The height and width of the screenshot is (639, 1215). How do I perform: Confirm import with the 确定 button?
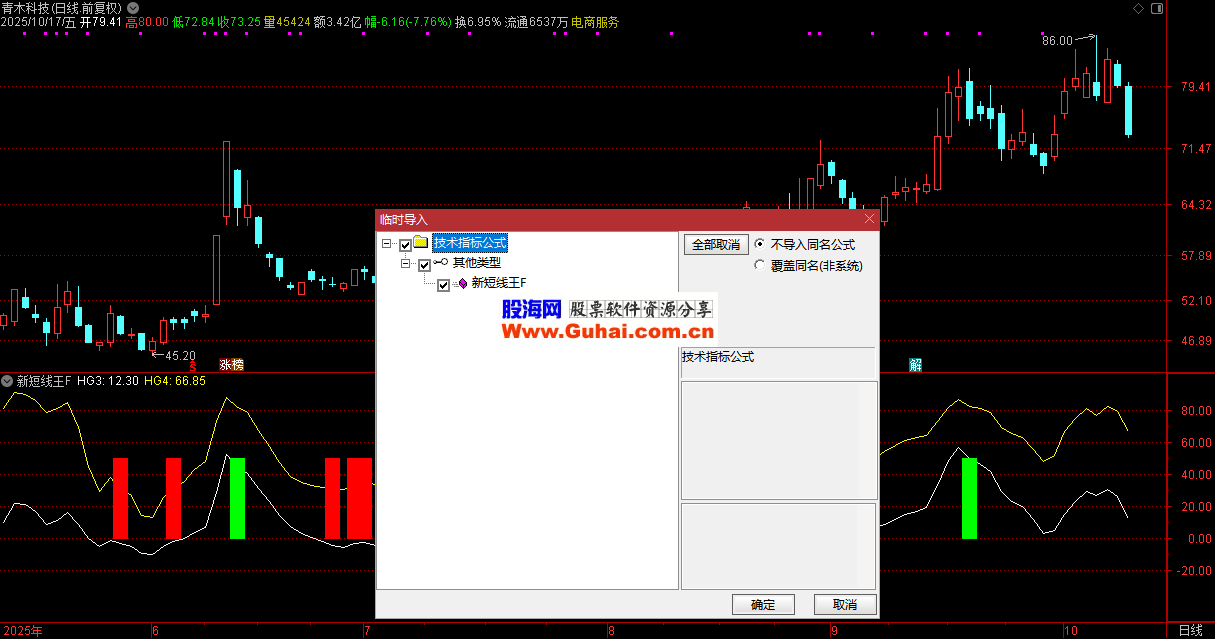pos(763,604)
